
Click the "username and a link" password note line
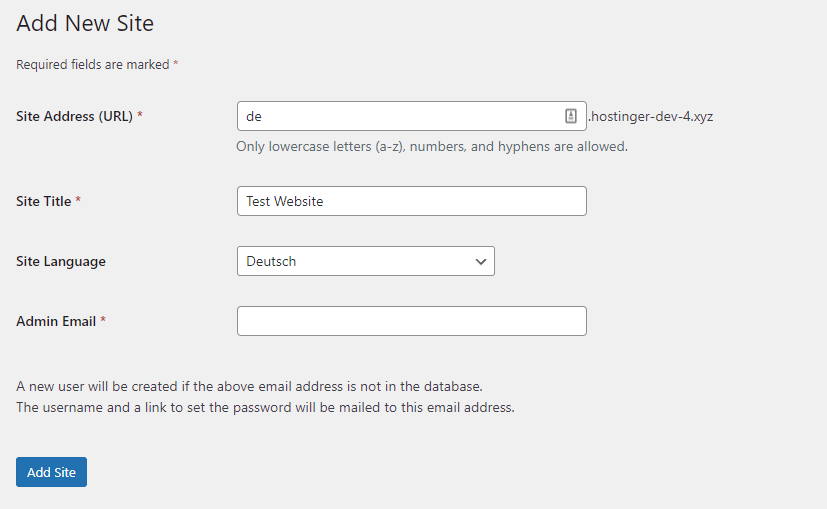point(265,408)
